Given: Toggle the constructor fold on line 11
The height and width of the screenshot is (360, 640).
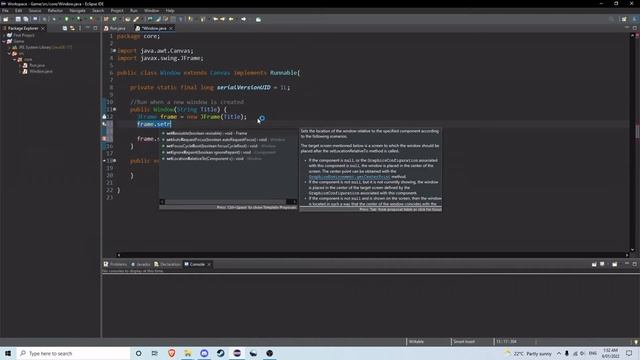Looking at the screenshot, I should [x=115, y=109].
